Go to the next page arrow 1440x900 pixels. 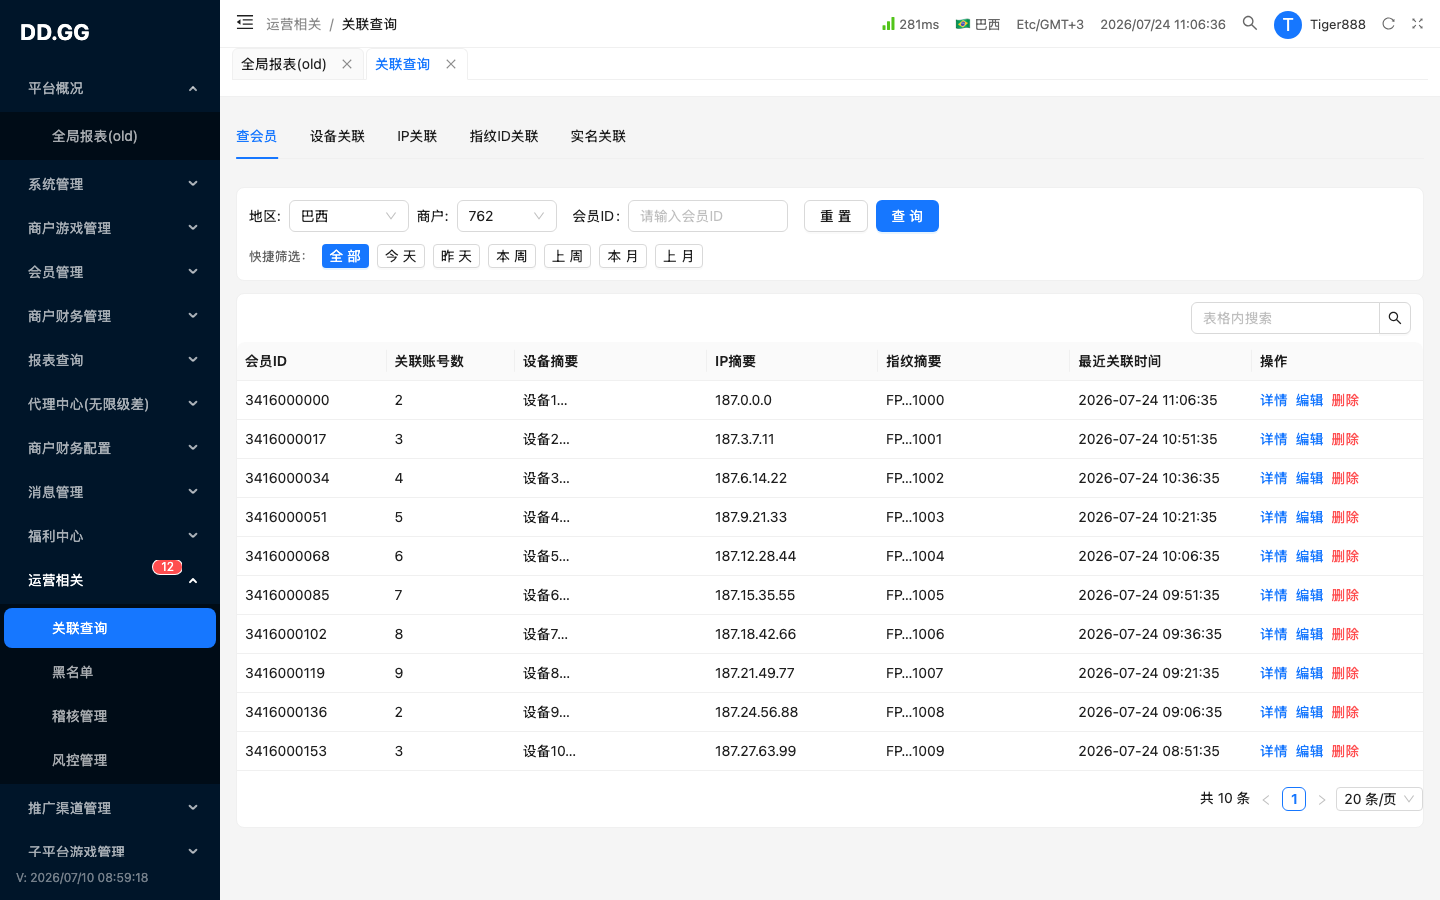[x=1321, y=799]
